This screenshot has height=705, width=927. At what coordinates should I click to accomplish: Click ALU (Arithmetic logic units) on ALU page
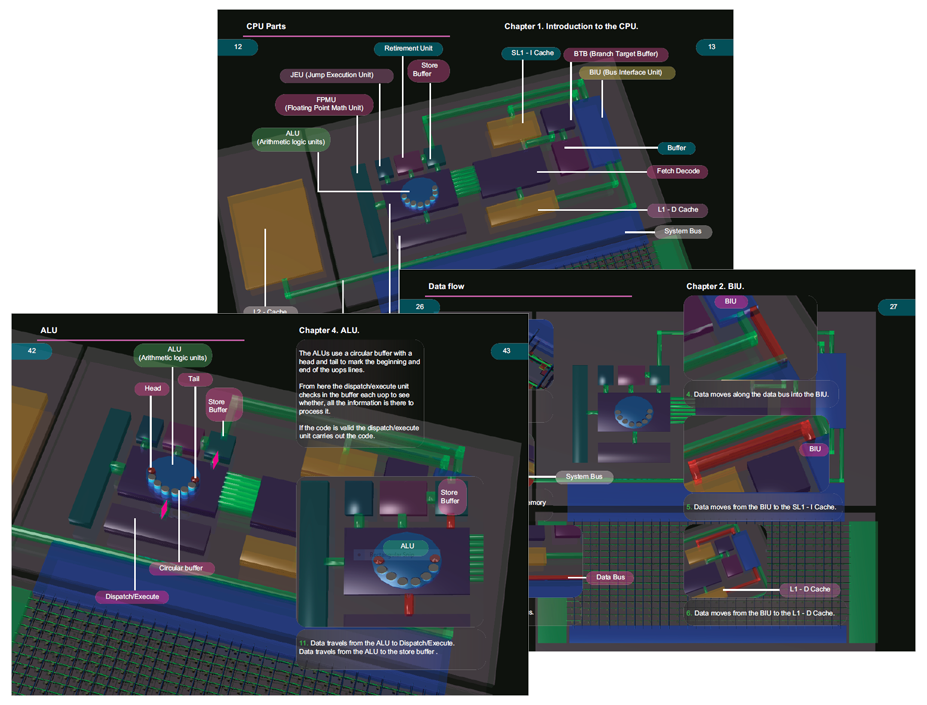(x=173, y=354)
